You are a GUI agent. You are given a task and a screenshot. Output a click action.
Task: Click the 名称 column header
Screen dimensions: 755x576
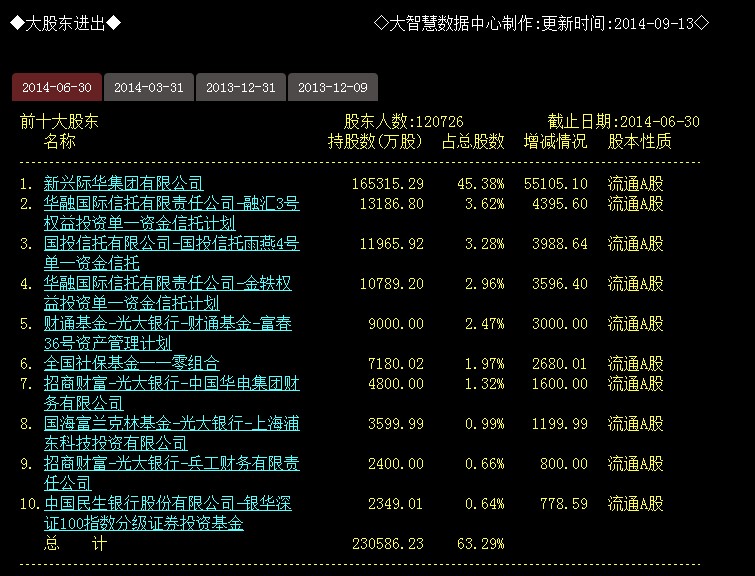click(60, 142)
